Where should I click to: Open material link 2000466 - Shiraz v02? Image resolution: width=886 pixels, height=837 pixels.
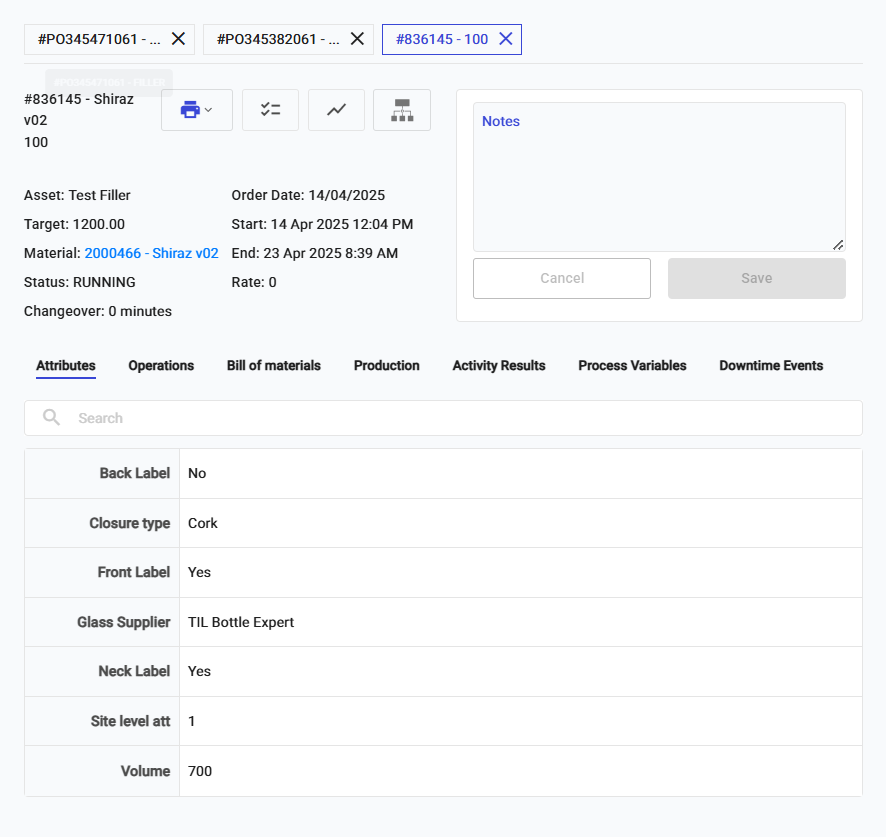point(151,254)
